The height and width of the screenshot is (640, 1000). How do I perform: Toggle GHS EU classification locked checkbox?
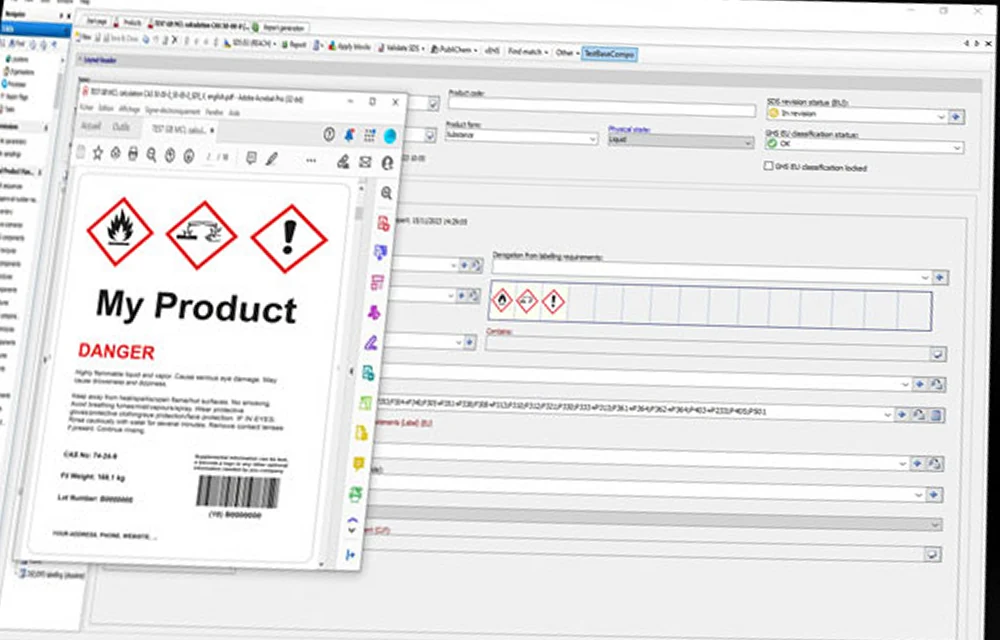[x=768, y=166]
